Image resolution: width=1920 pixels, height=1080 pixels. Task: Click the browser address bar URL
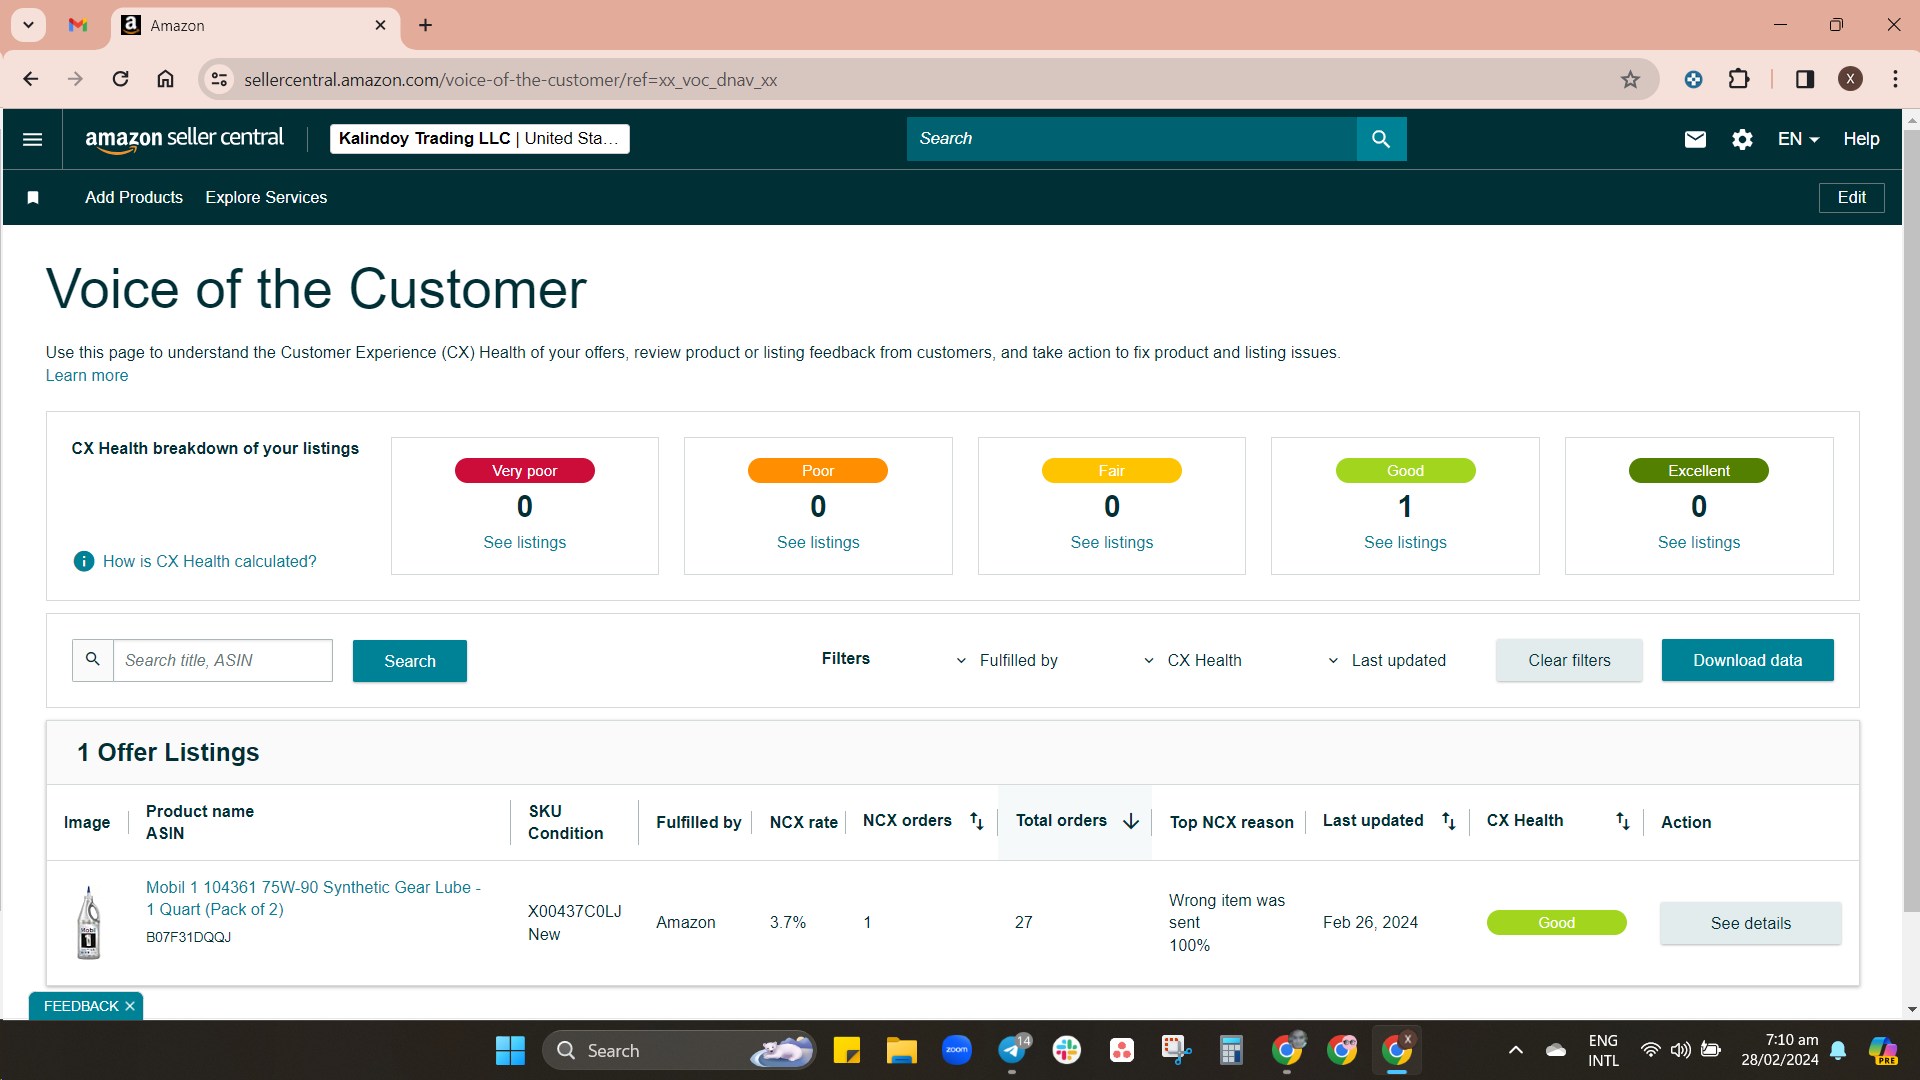[x=510, y=79]
